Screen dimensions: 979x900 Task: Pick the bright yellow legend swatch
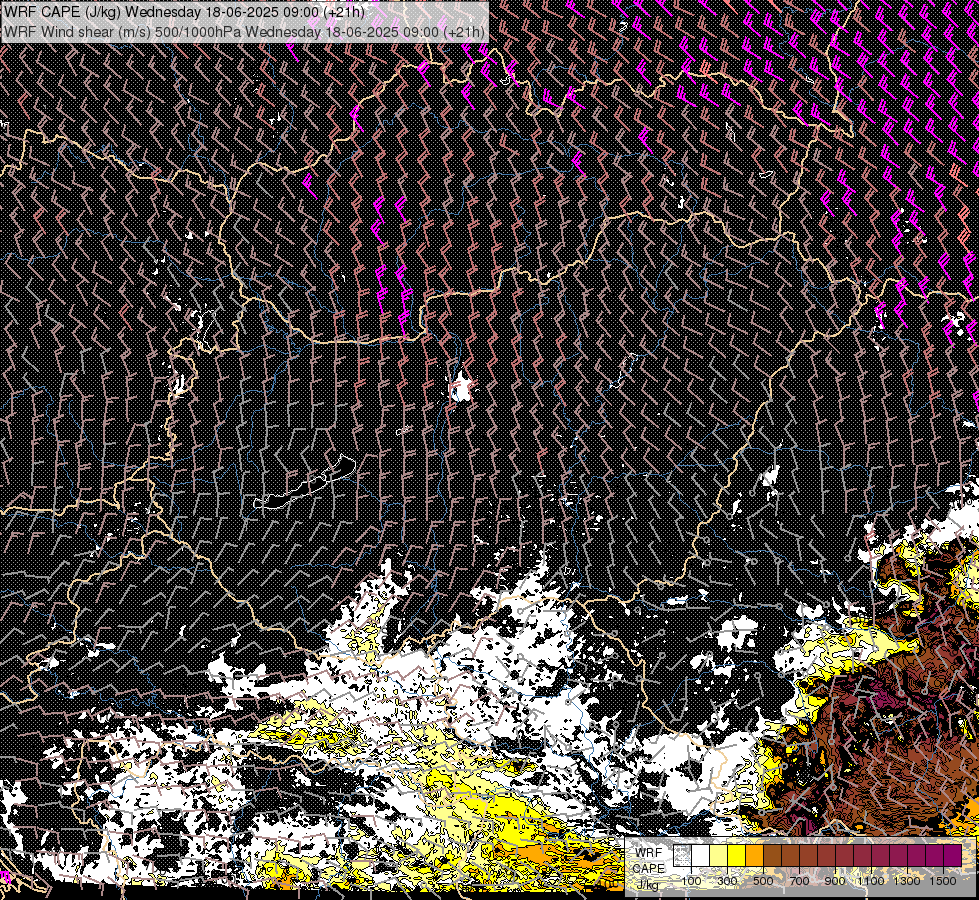[x=737, y=855]
